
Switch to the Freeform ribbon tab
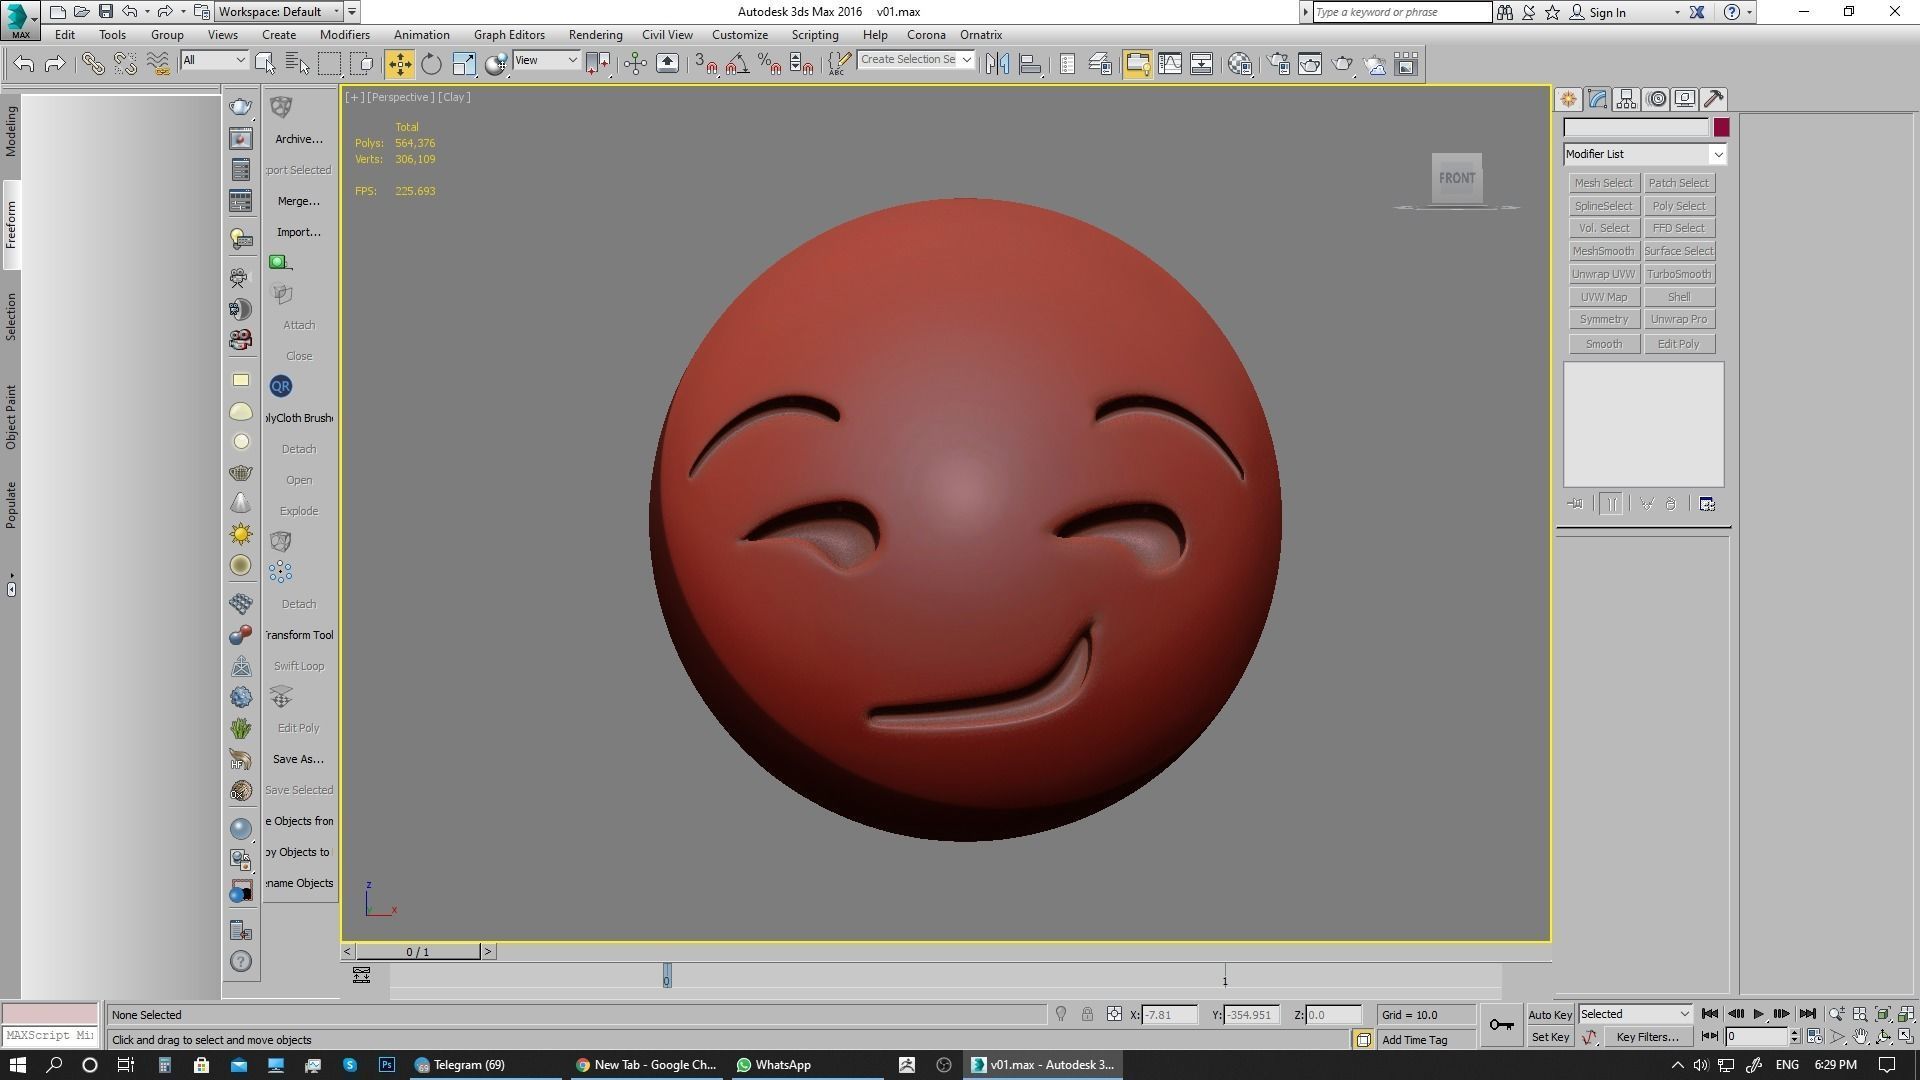tap(11, 225)
